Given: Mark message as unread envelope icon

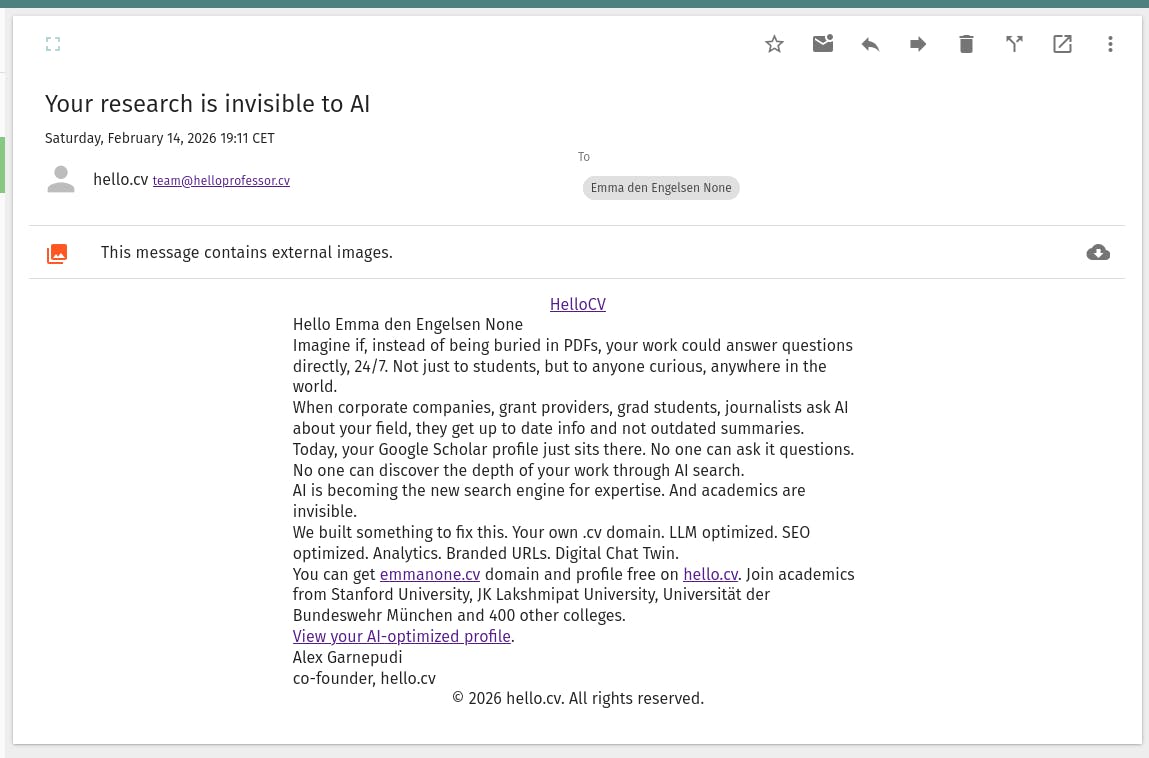Looking at the screenshot, I should 823,43.
